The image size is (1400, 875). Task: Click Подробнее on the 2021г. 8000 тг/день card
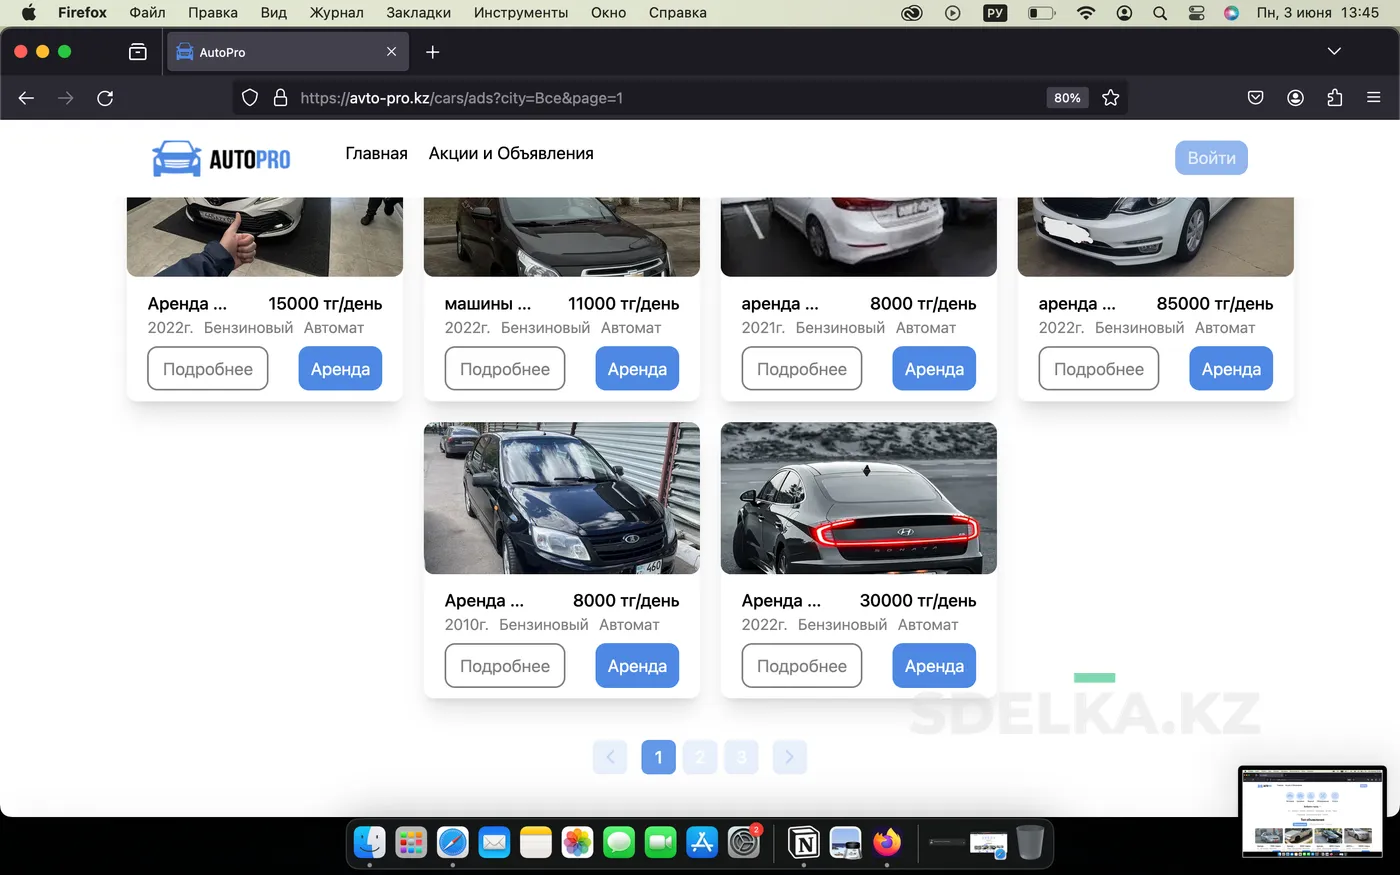click(x=802, y=369)
